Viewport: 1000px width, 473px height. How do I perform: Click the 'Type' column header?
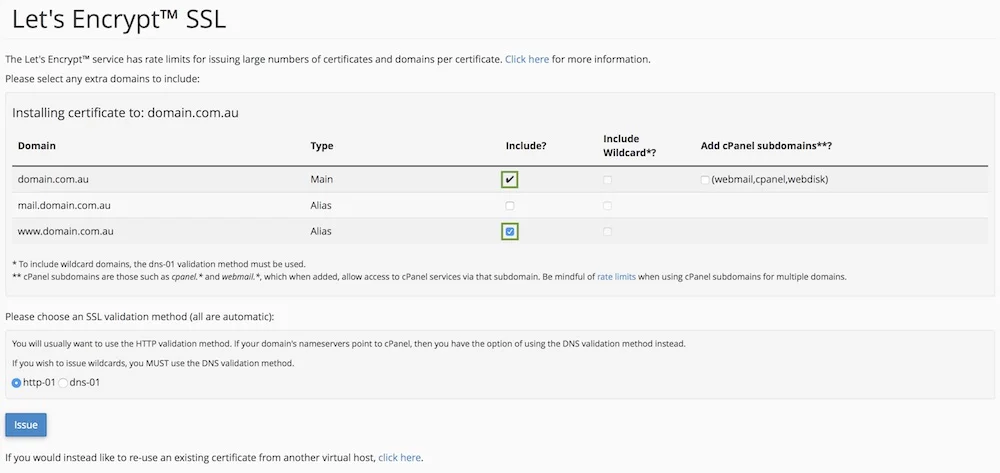point(322,146)
